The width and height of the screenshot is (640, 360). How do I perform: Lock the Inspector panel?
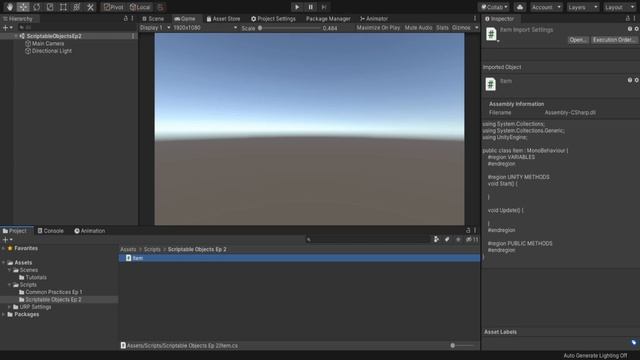click(x=628, y=18)
